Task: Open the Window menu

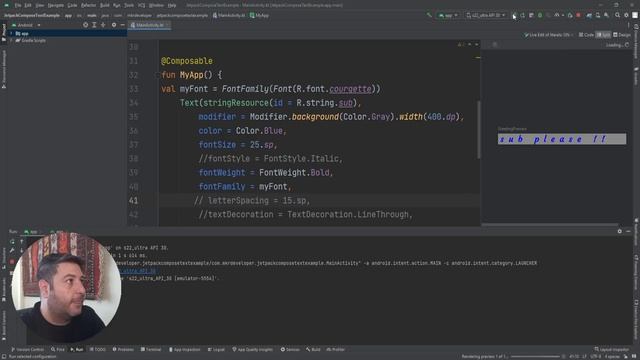Action: (x=156, y=5)
